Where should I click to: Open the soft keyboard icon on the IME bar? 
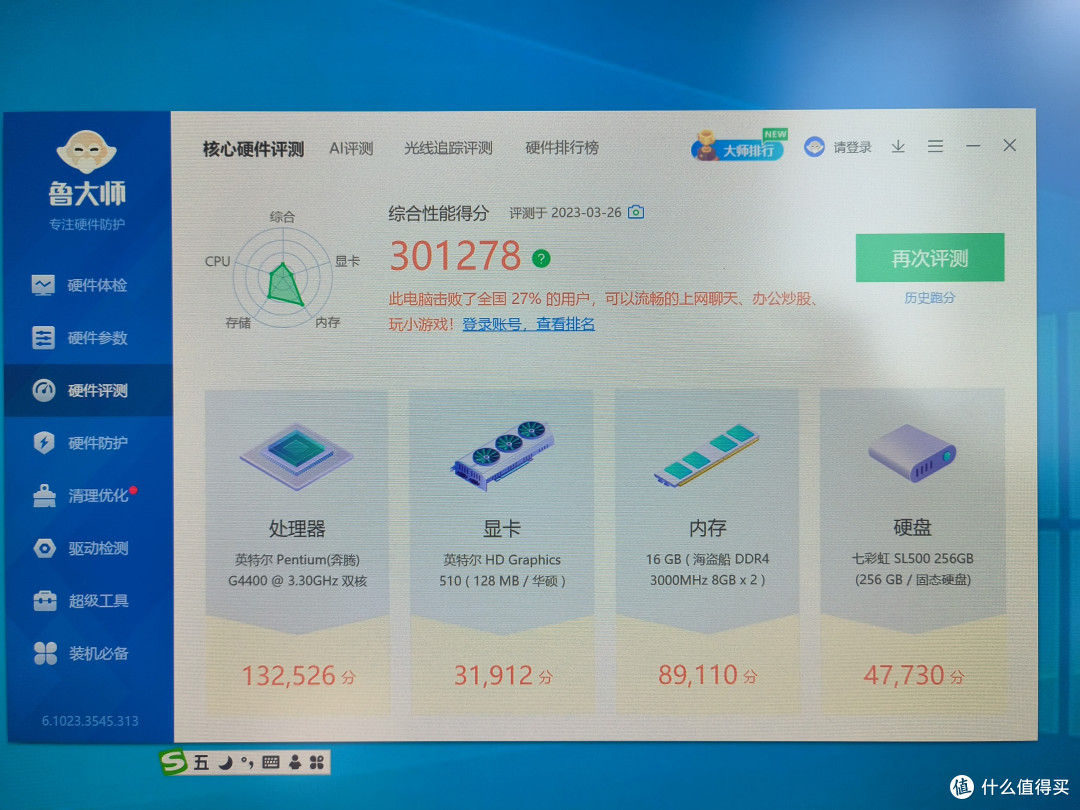(271, 762)
